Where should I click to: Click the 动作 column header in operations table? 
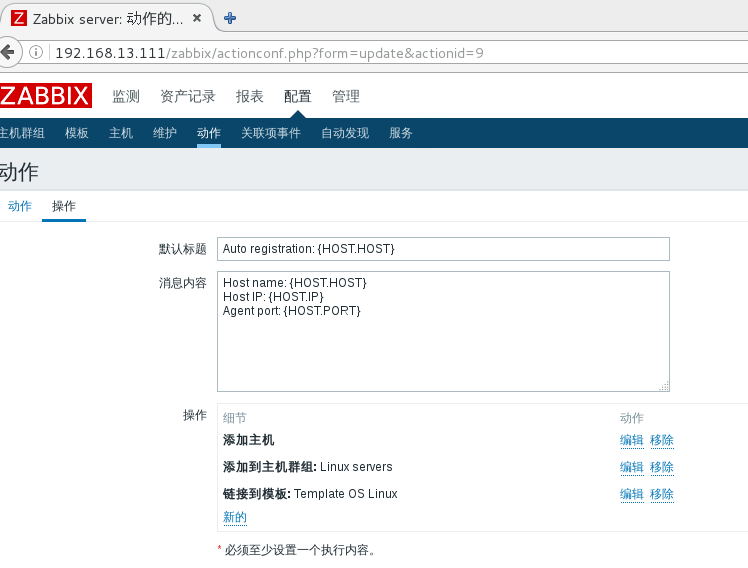[x=632, y=418]
